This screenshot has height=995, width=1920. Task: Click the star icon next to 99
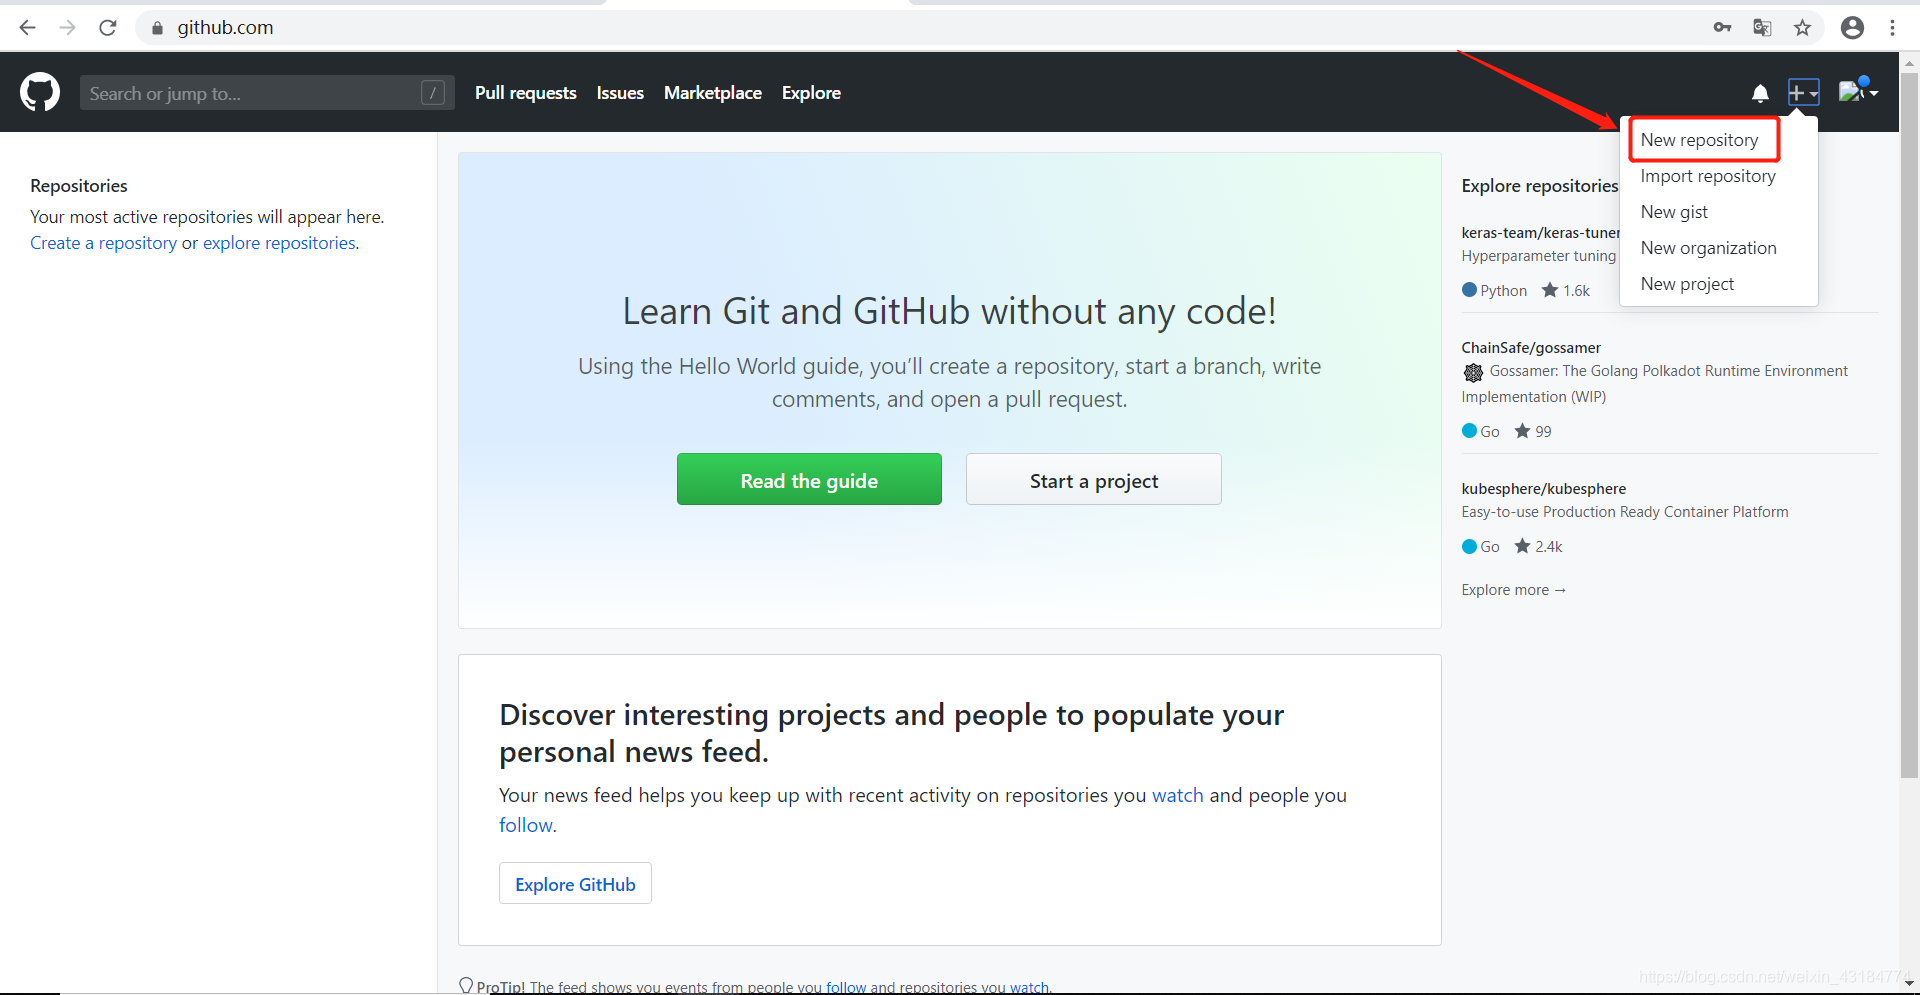(1522, 431)
